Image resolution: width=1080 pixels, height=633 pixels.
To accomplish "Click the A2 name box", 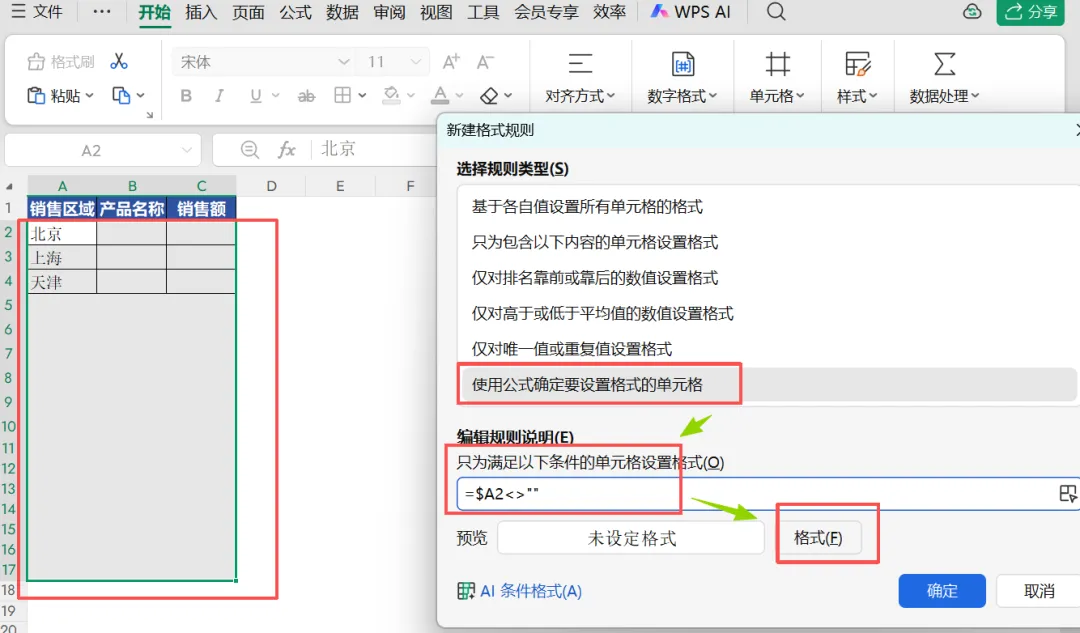I will coord(103,150).
